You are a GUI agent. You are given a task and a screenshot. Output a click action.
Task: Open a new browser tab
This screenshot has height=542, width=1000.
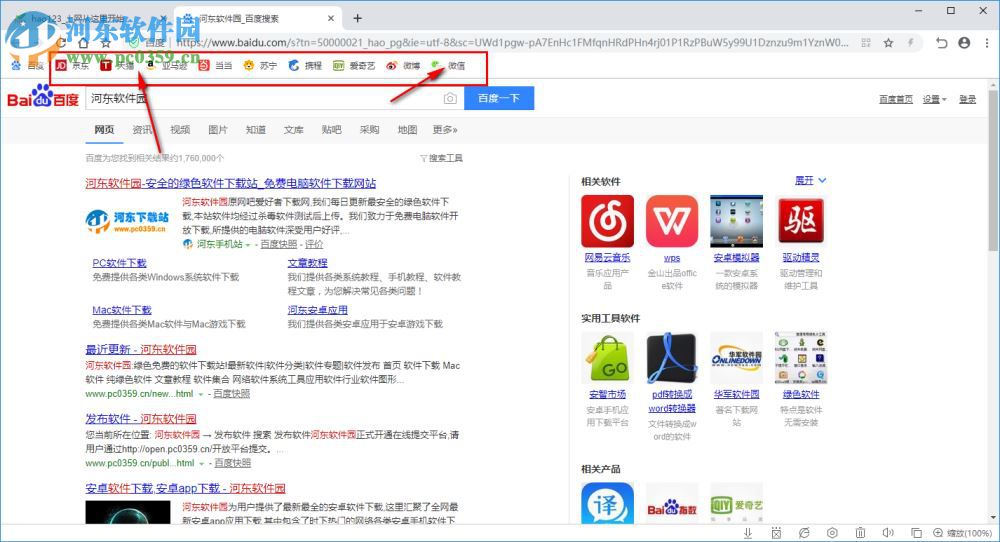pyautogui.click(x=357, y=18)
